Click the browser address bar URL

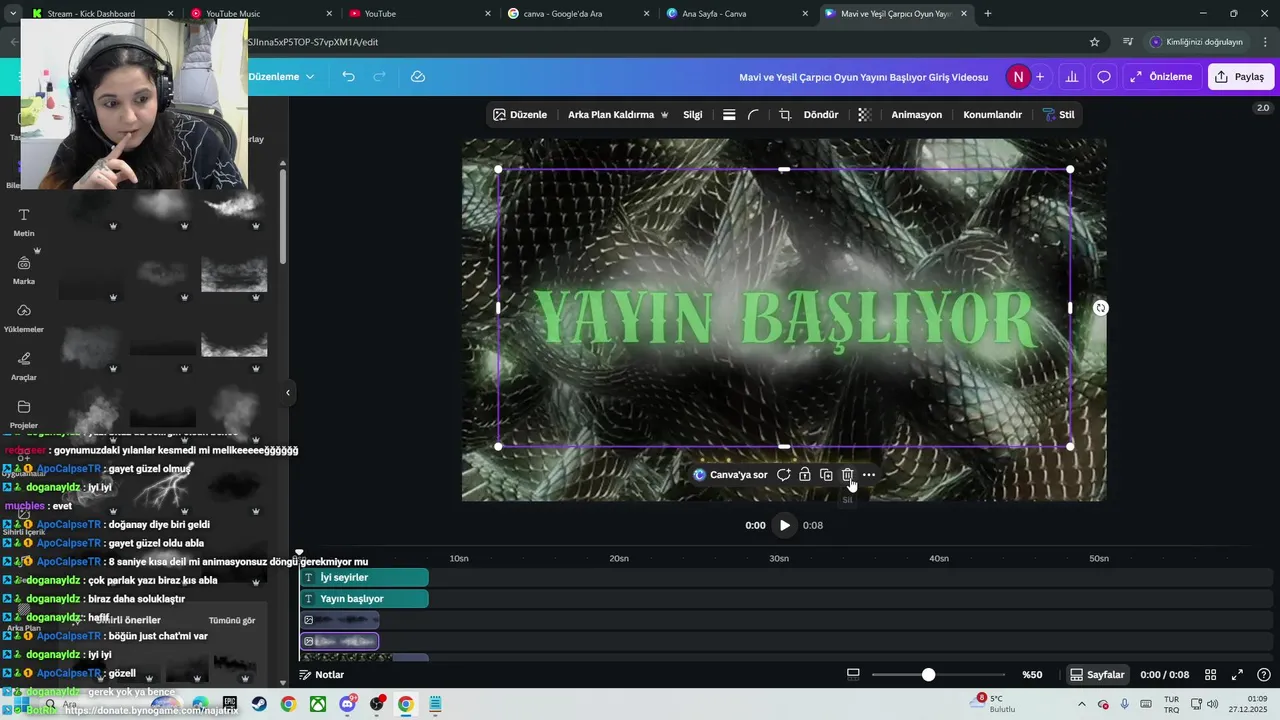[x=313, y=42]
